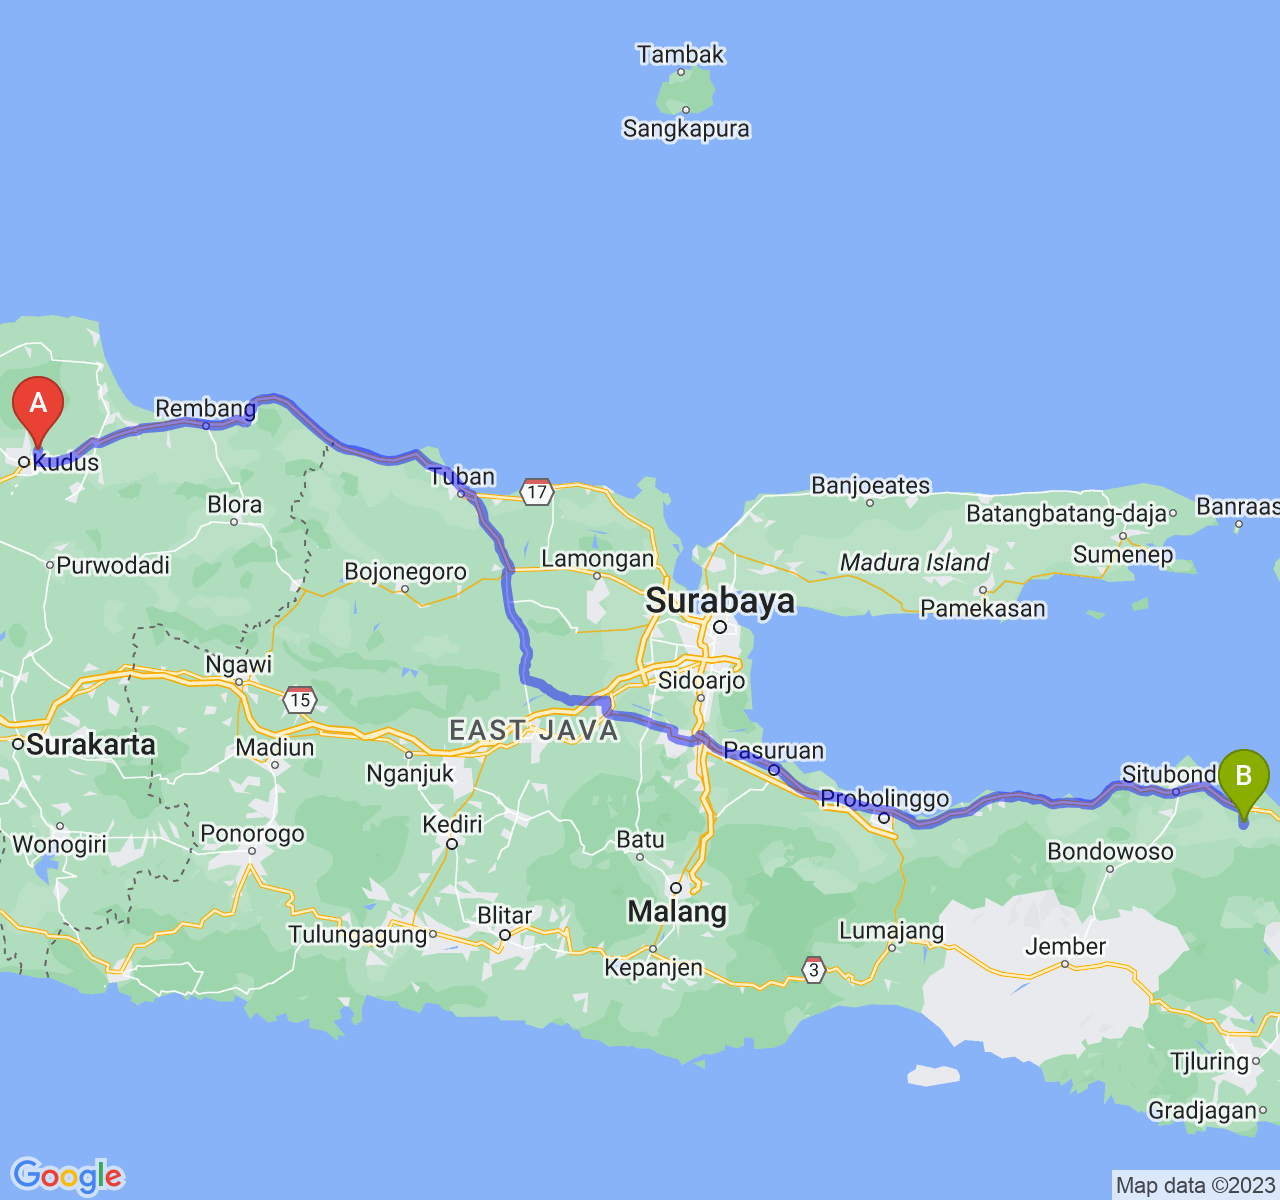Click the Purwodadi town label

(113, 565)
